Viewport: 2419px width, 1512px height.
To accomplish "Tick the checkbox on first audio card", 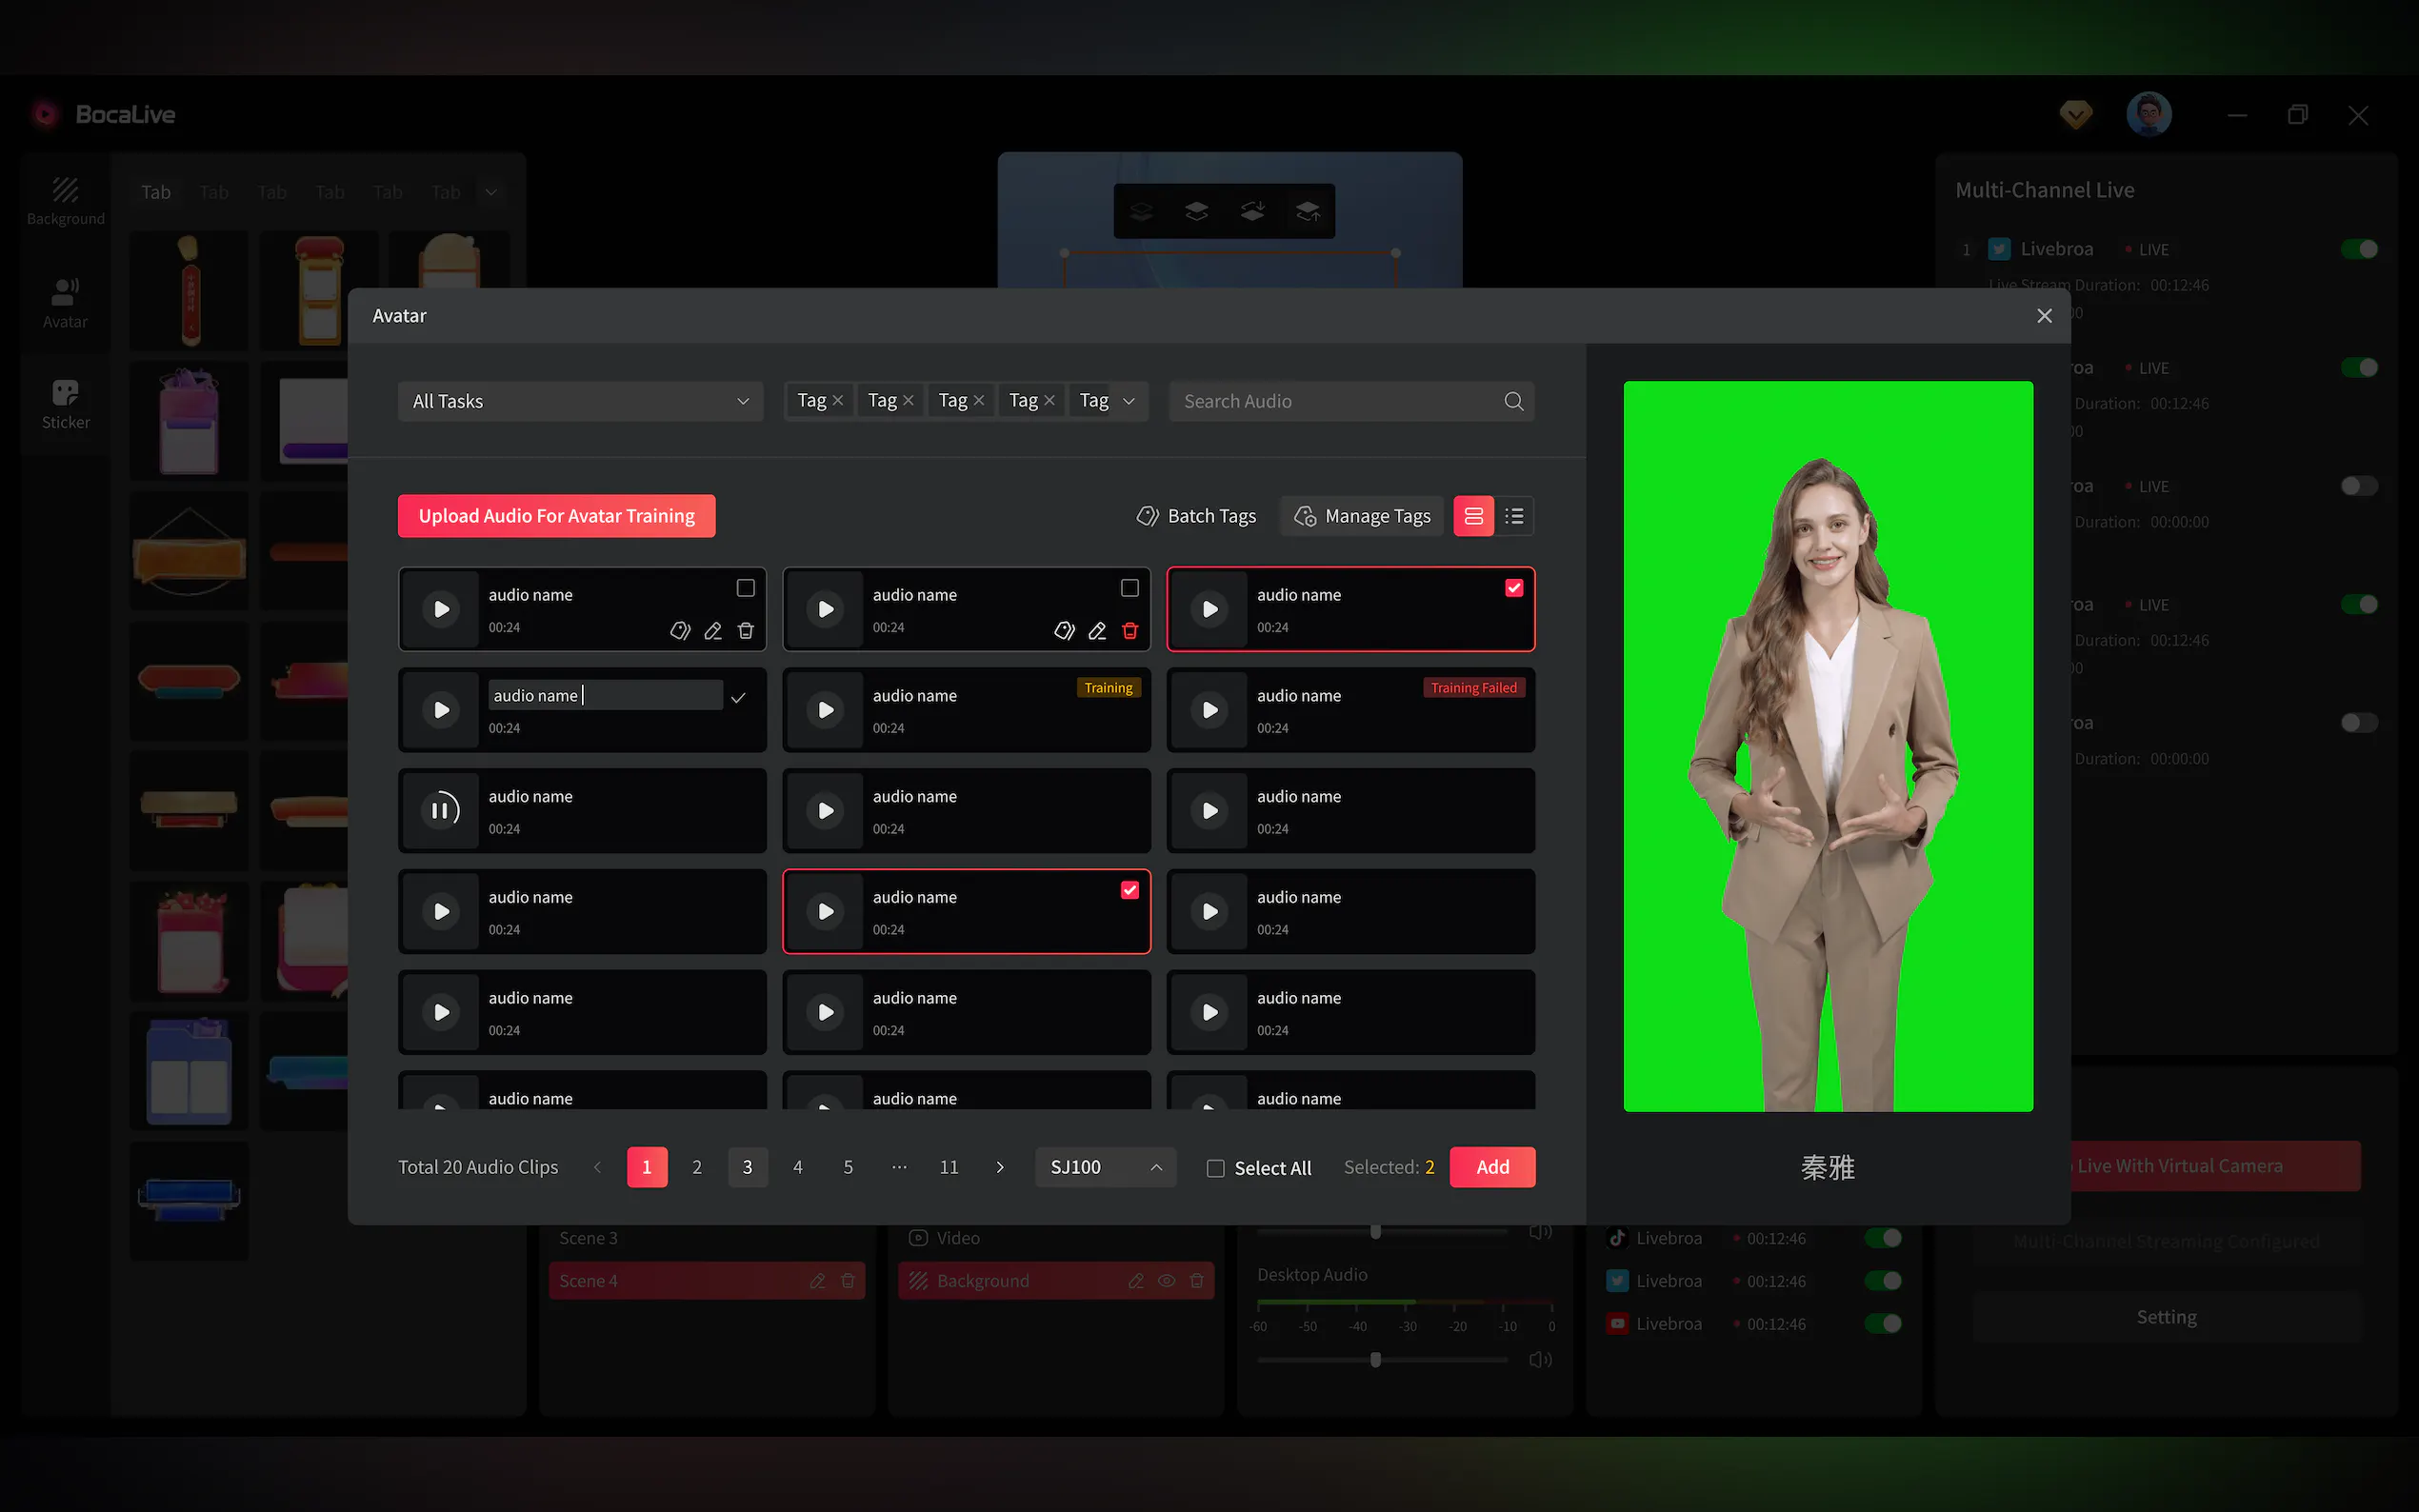I will point(745,588).
